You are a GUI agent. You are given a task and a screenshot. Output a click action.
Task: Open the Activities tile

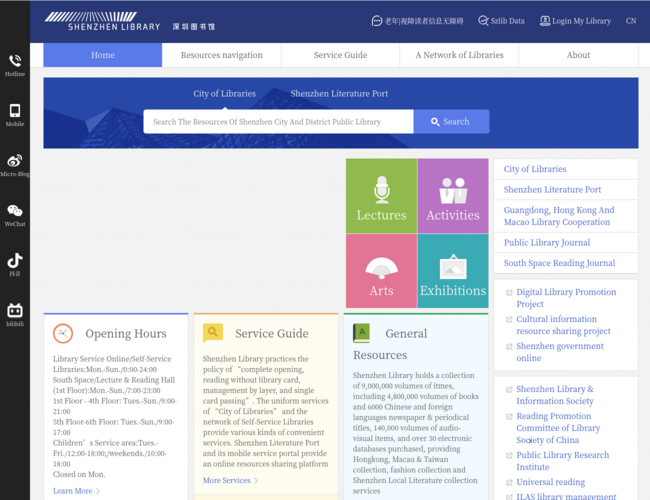point(453,196)
